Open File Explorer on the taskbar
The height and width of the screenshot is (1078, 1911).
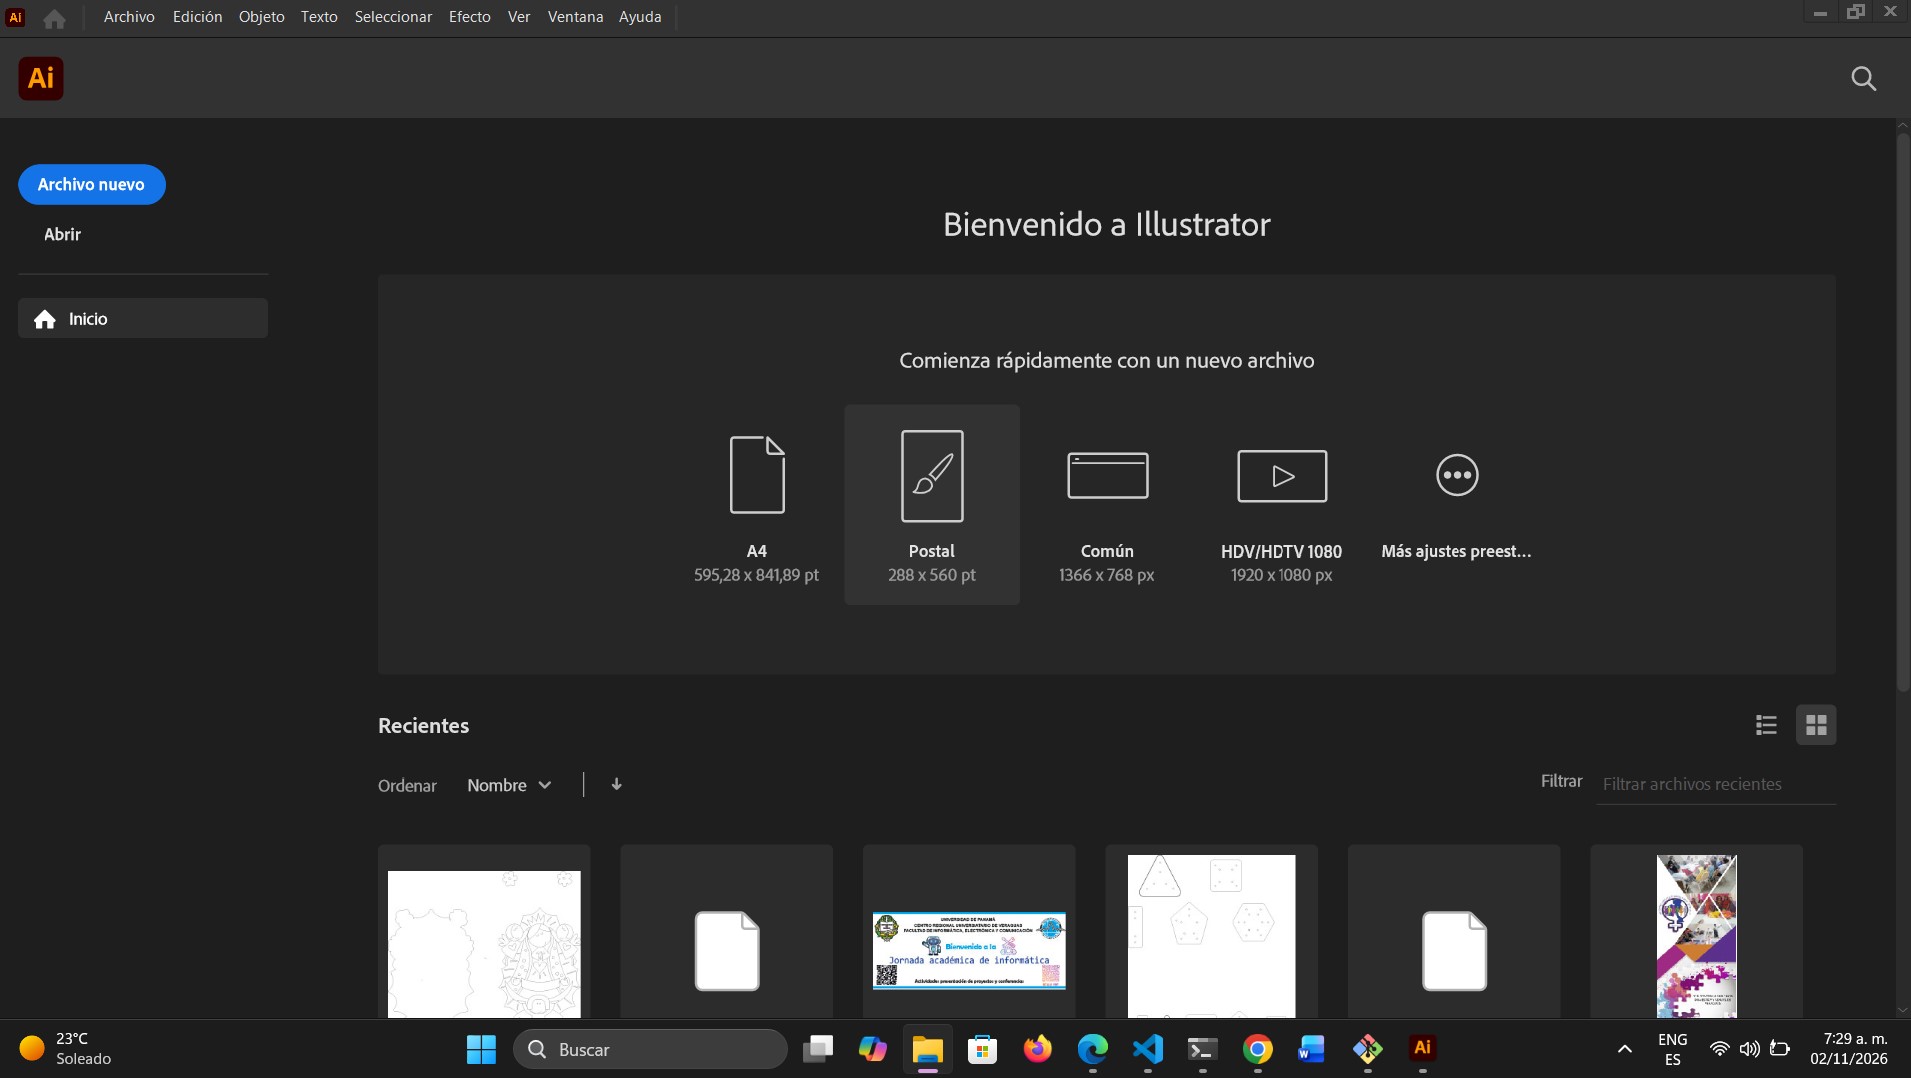[x=928, y=1049]
